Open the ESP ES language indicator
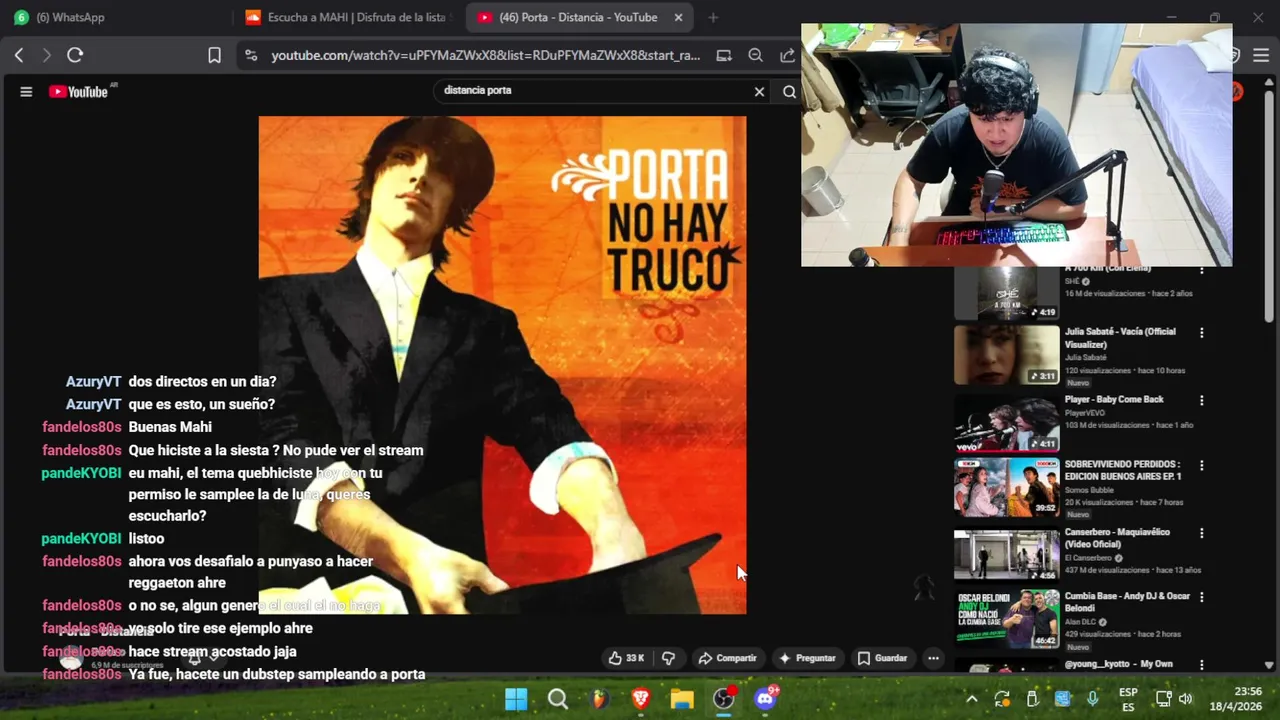 [x=1128, y=699]
